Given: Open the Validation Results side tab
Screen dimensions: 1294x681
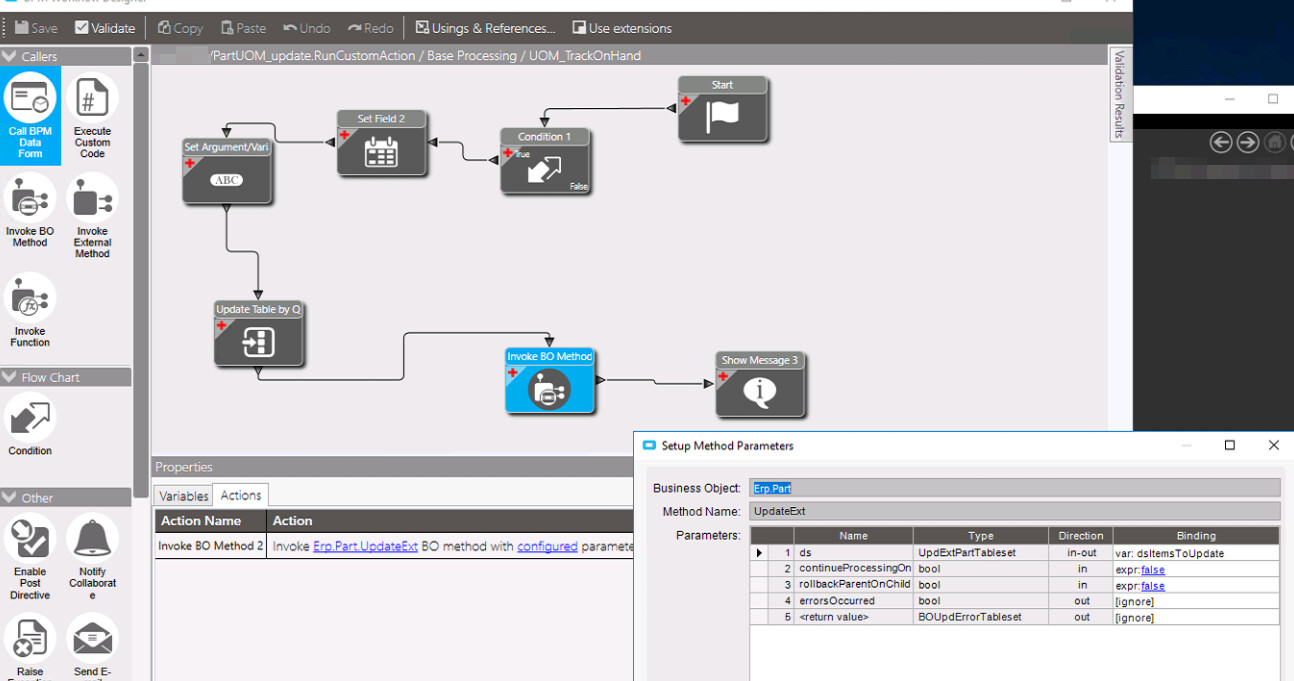Looking at the screenshot, I should click(x=1119, y=93).
